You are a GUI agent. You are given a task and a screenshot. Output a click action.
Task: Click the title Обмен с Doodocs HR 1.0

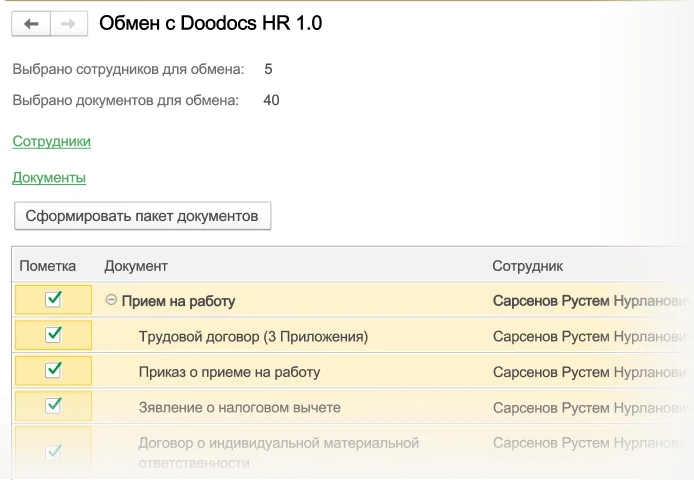211,23
